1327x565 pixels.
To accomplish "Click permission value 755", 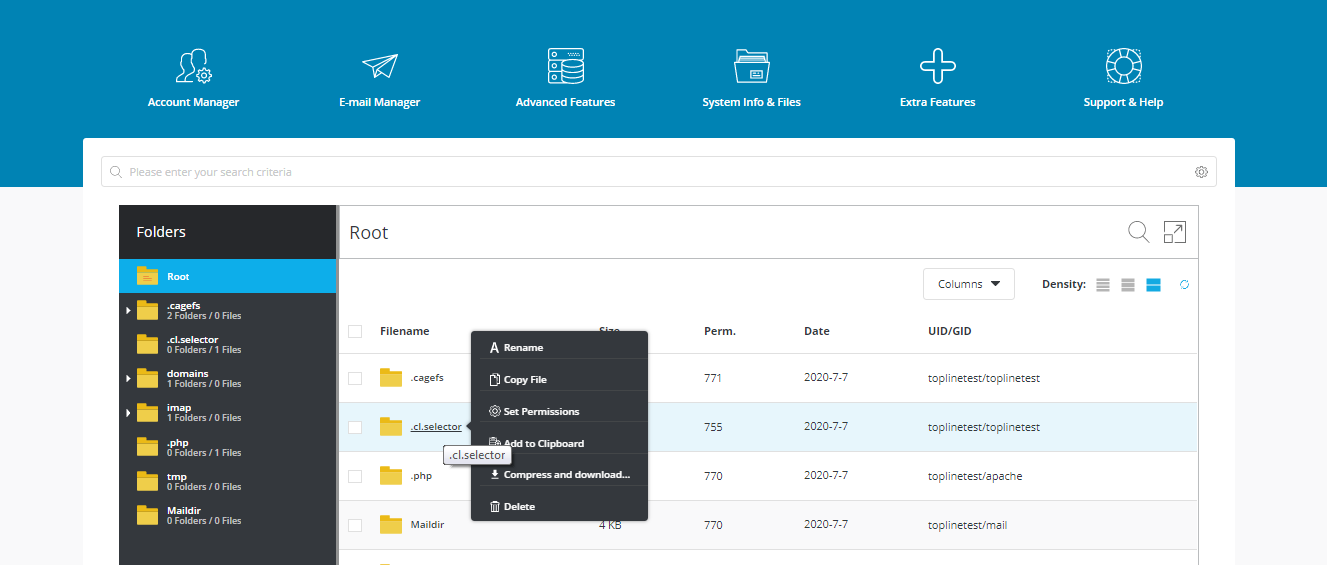I will point(713,427).
